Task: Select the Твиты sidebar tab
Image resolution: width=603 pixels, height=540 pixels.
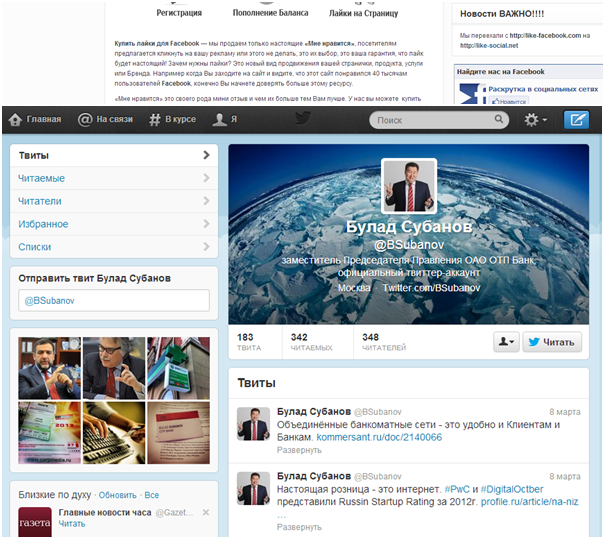Action: [x=114, y=155]
